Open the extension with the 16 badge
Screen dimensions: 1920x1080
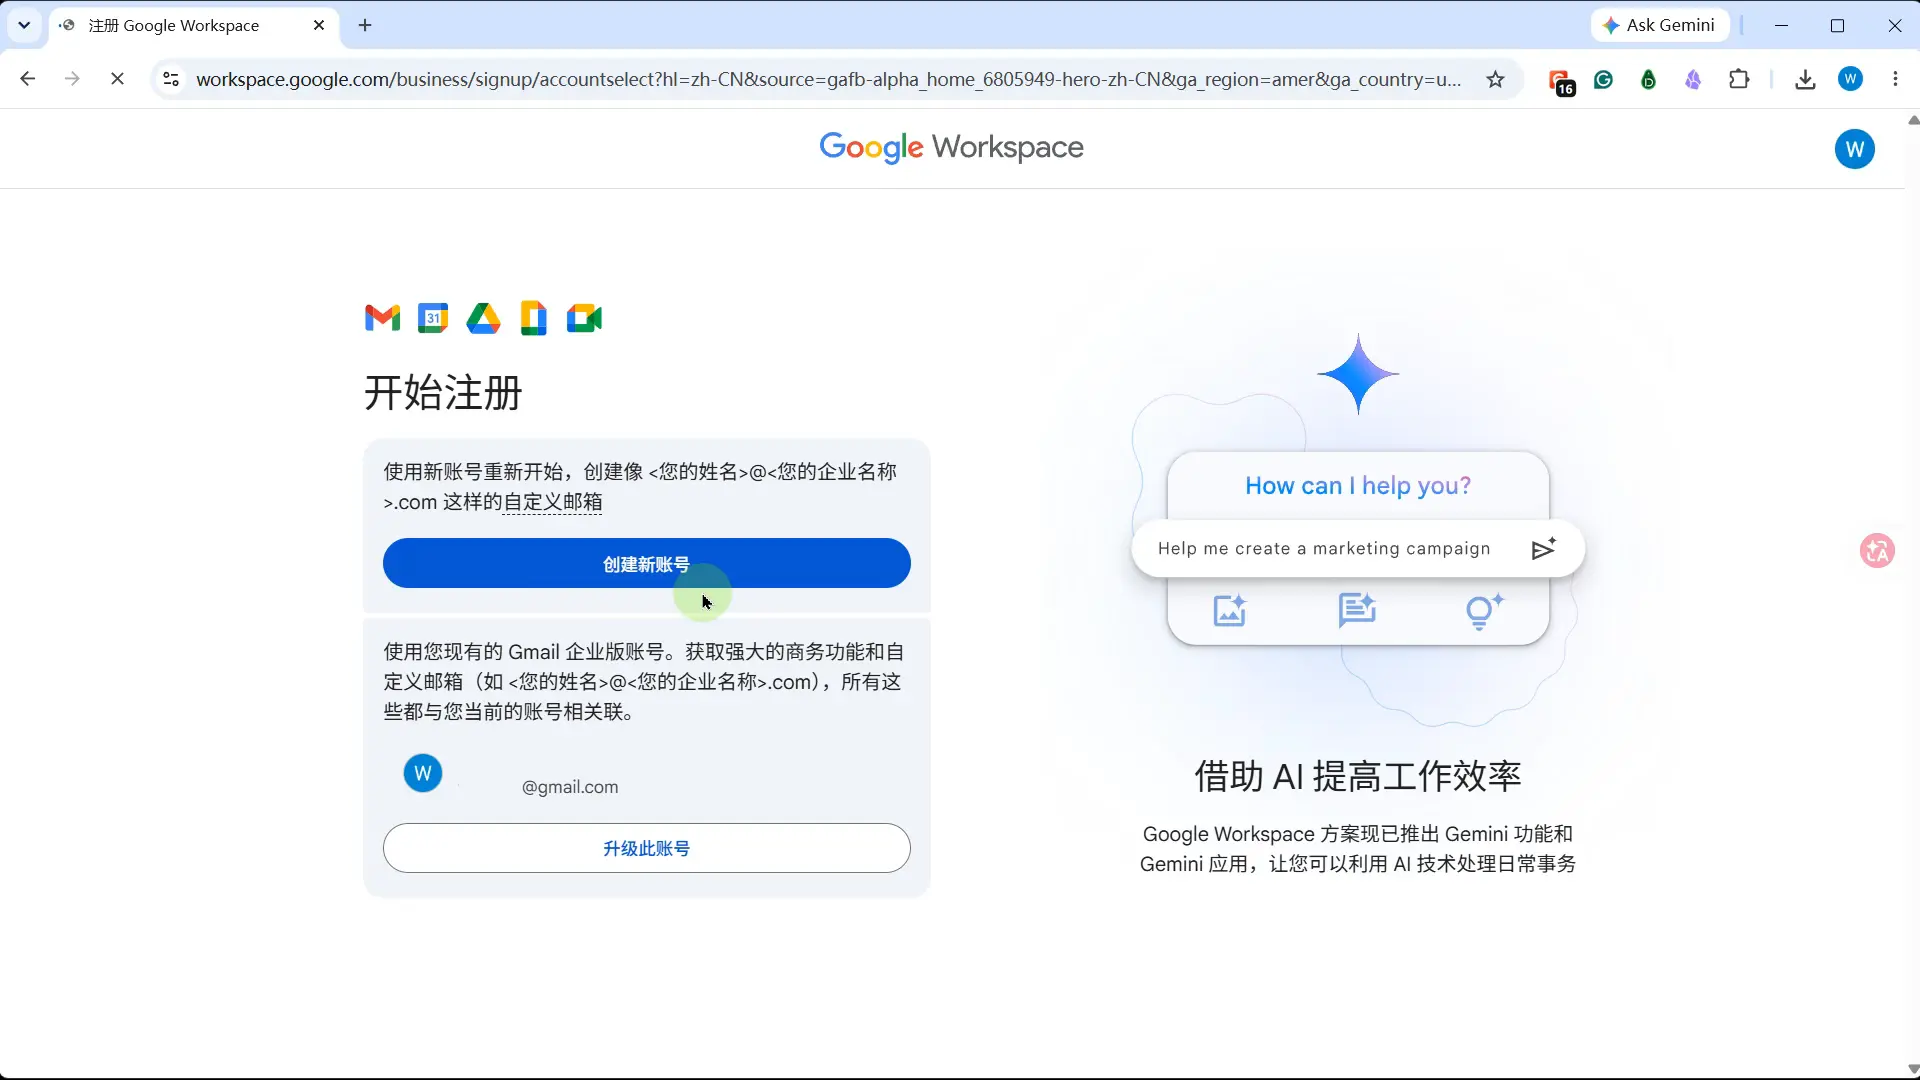pos(1560,81)
